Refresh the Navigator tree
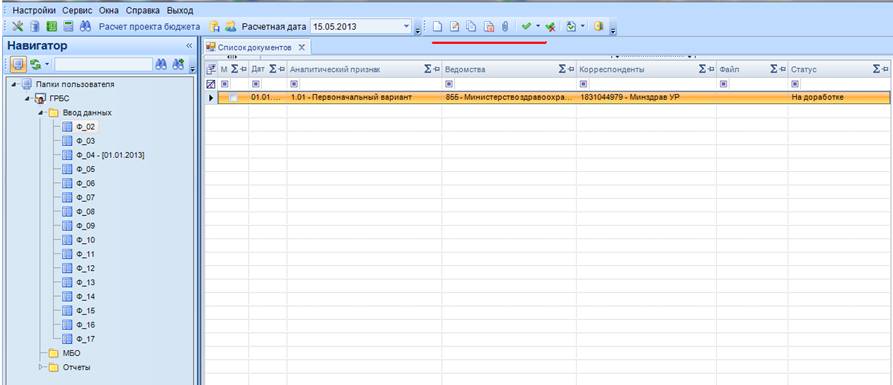This screenshot has height=385, width=893. (35, 65)
